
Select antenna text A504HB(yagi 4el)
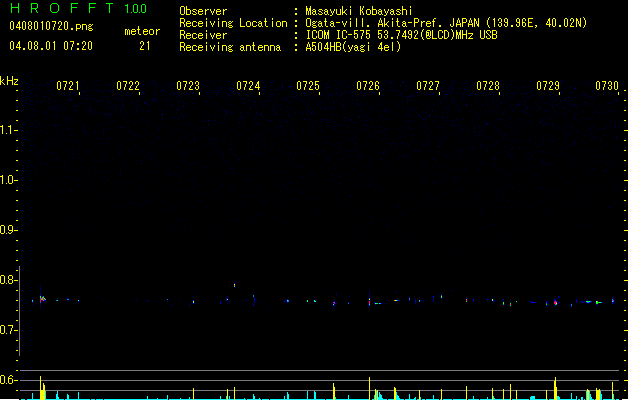coord(353,47)
